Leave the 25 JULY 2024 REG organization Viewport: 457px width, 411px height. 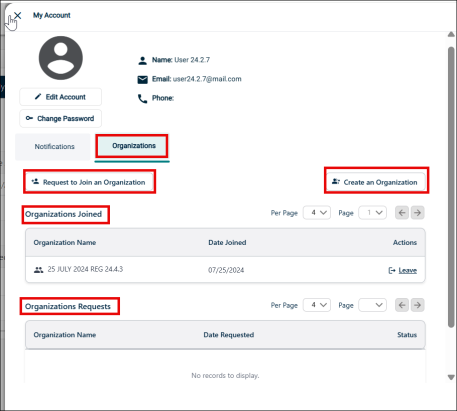coord(403,270)
